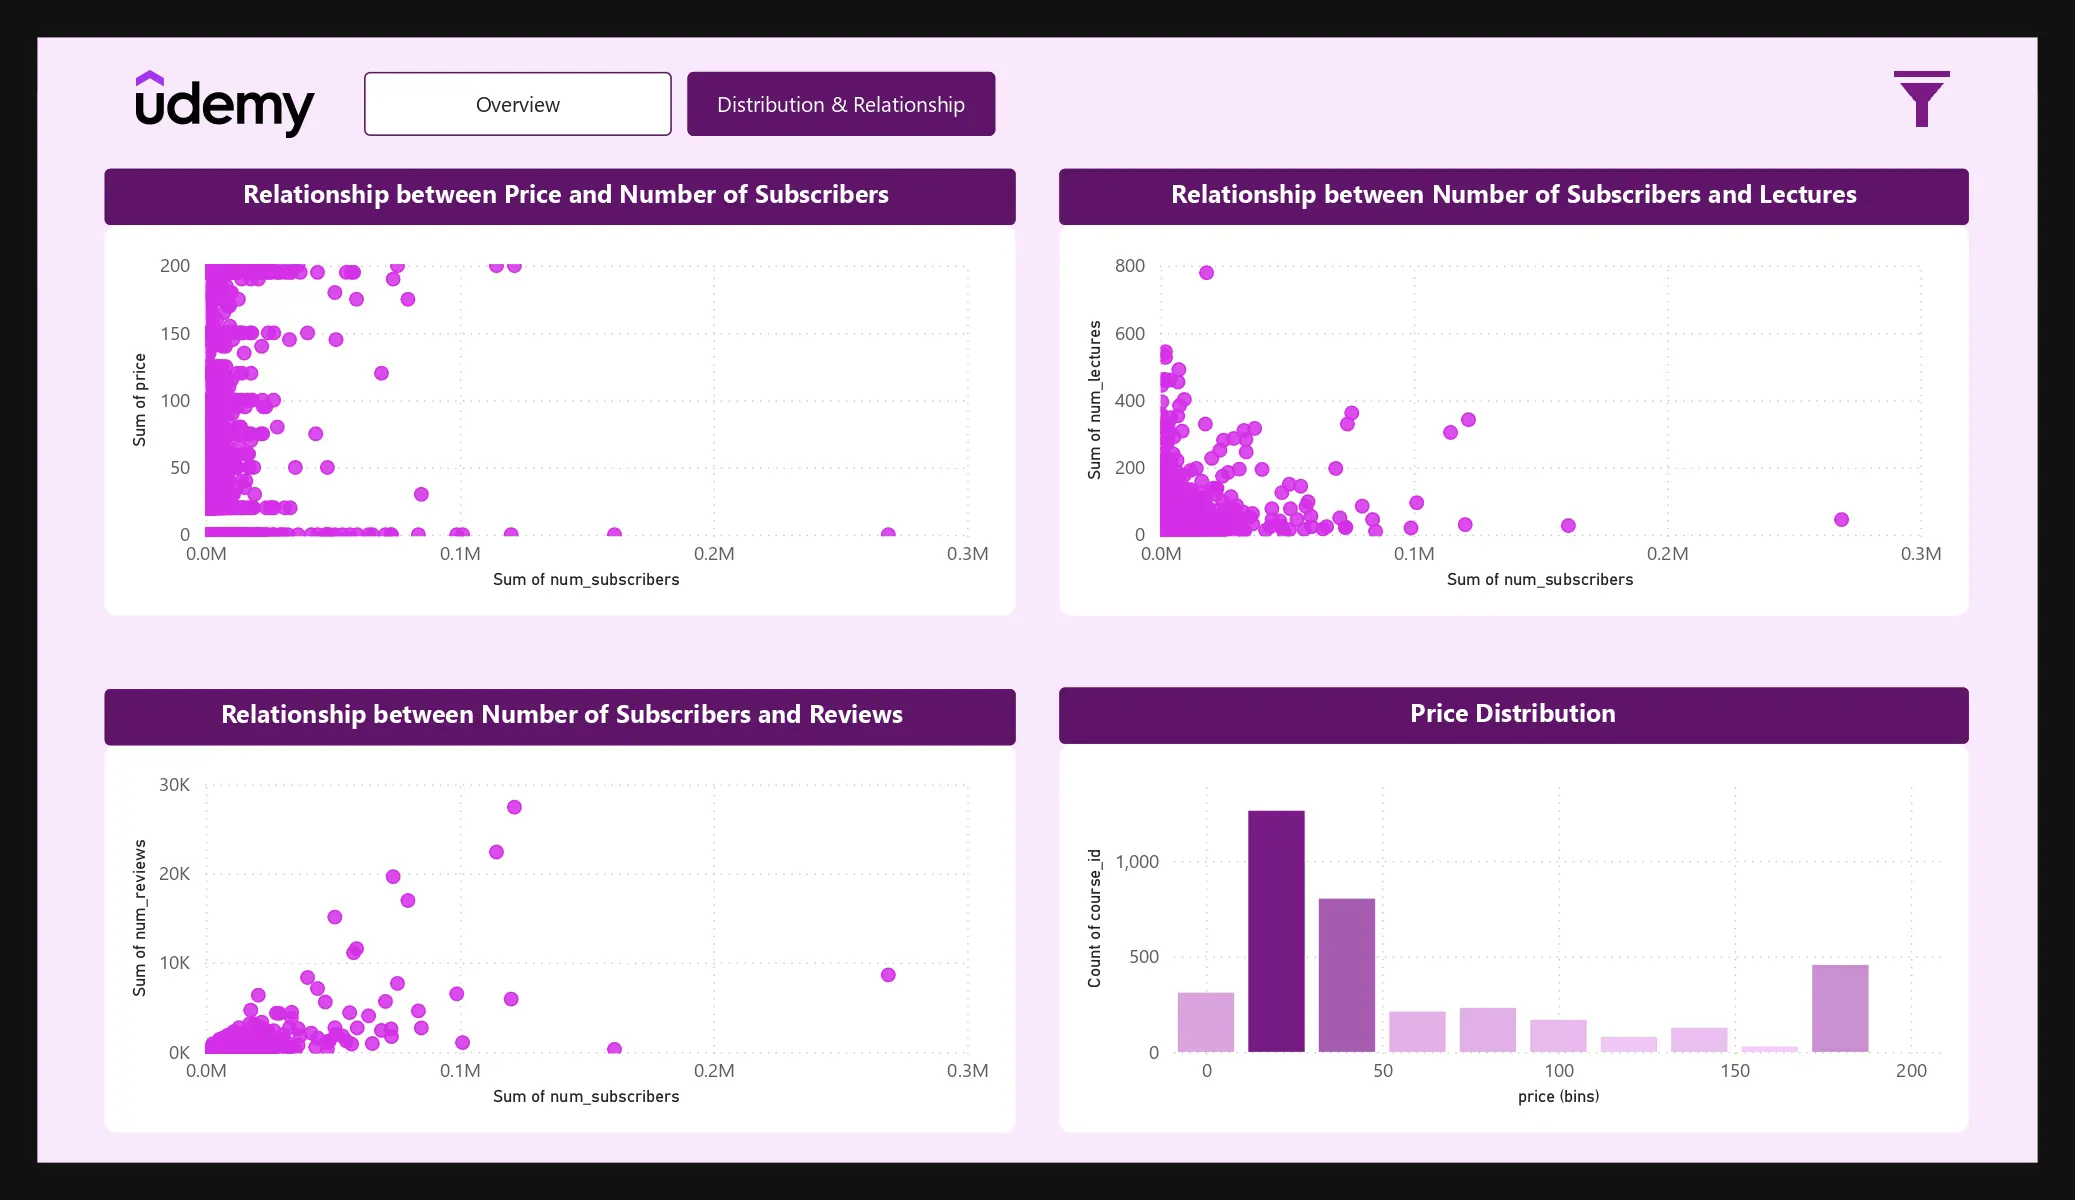
Task: Switch to Distribution & Relationship tab
Action: coord(840,104)
